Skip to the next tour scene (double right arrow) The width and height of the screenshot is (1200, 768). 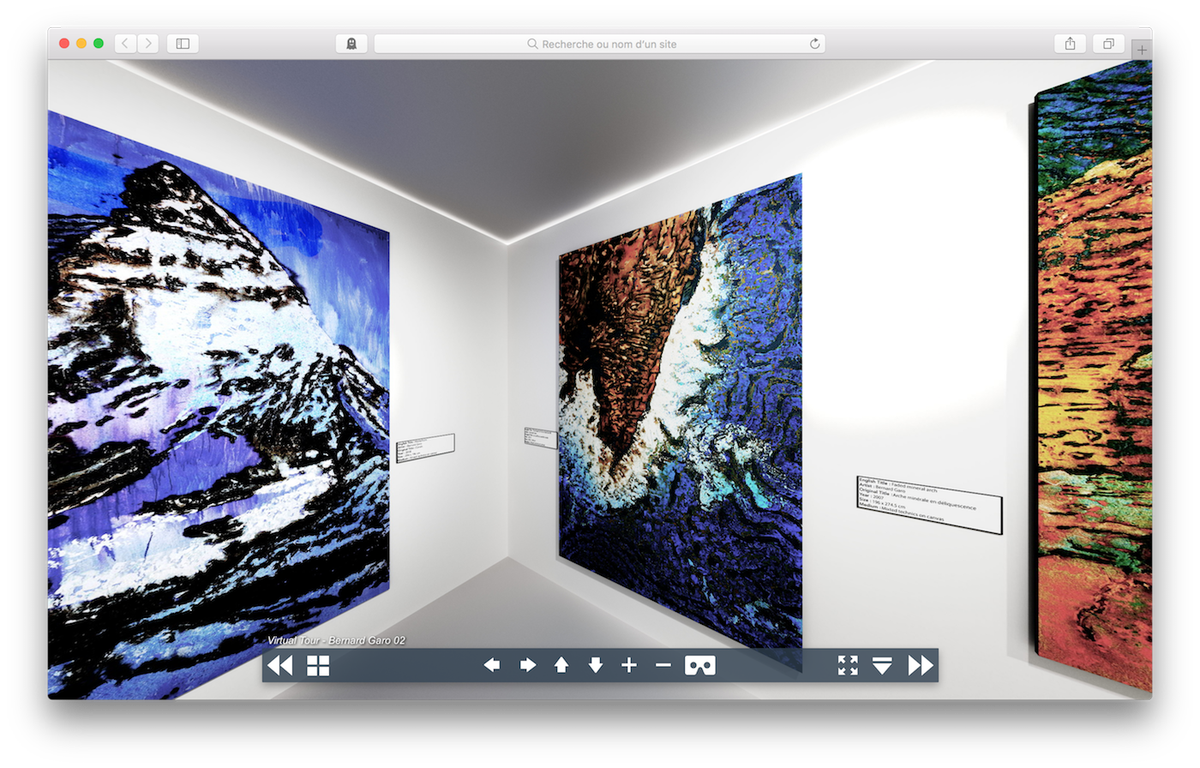pos(920,666)
